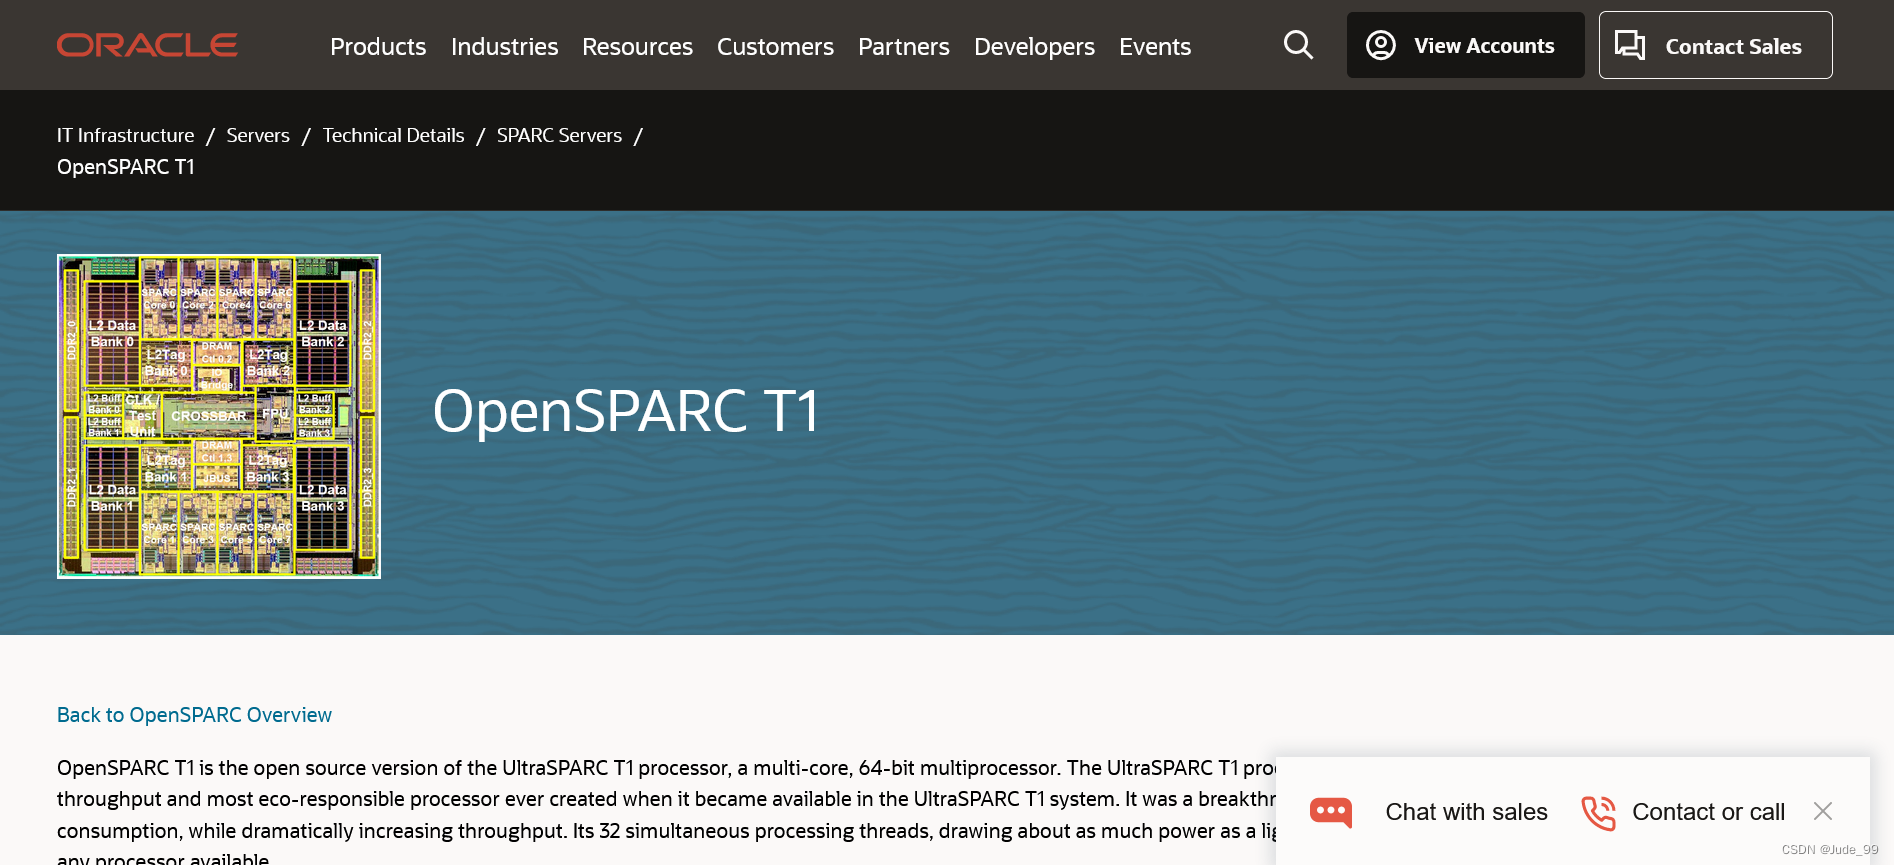Viewport: 1894px width, 865px height.
Task: Click the phone icon beside Contact or call
Action: point(1598,812)
